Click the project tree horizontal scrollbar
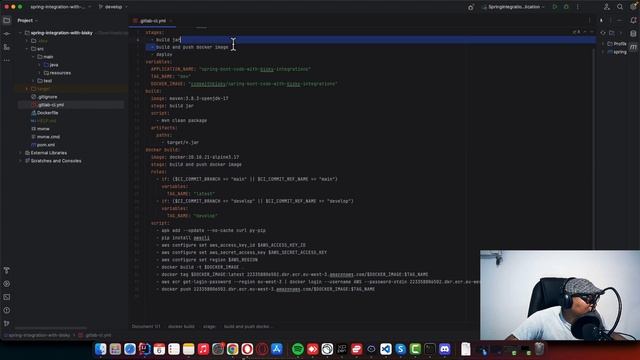The width and height of the screenshot is (640, 360). [x=51, y=328]
